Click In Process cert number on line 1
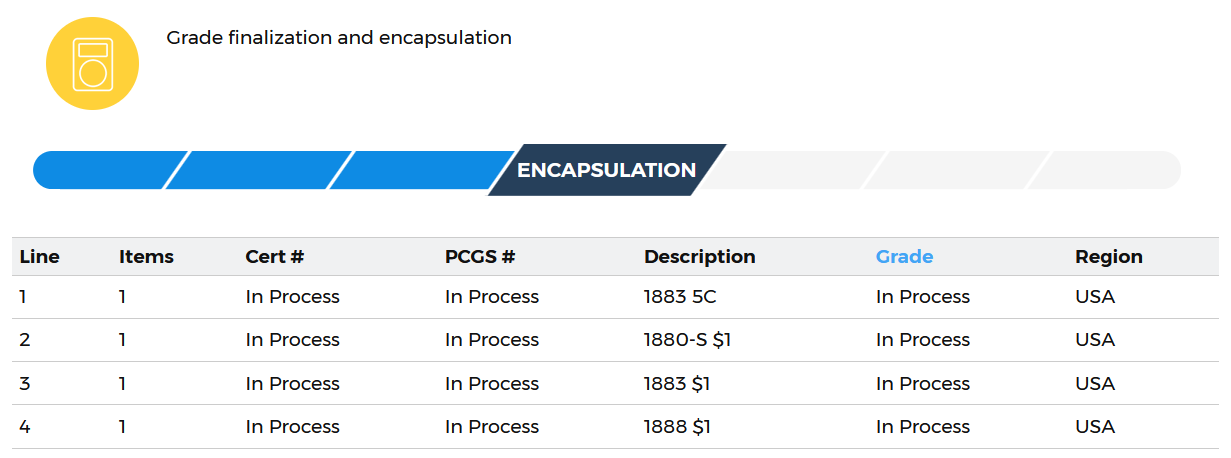 [293, 297]
